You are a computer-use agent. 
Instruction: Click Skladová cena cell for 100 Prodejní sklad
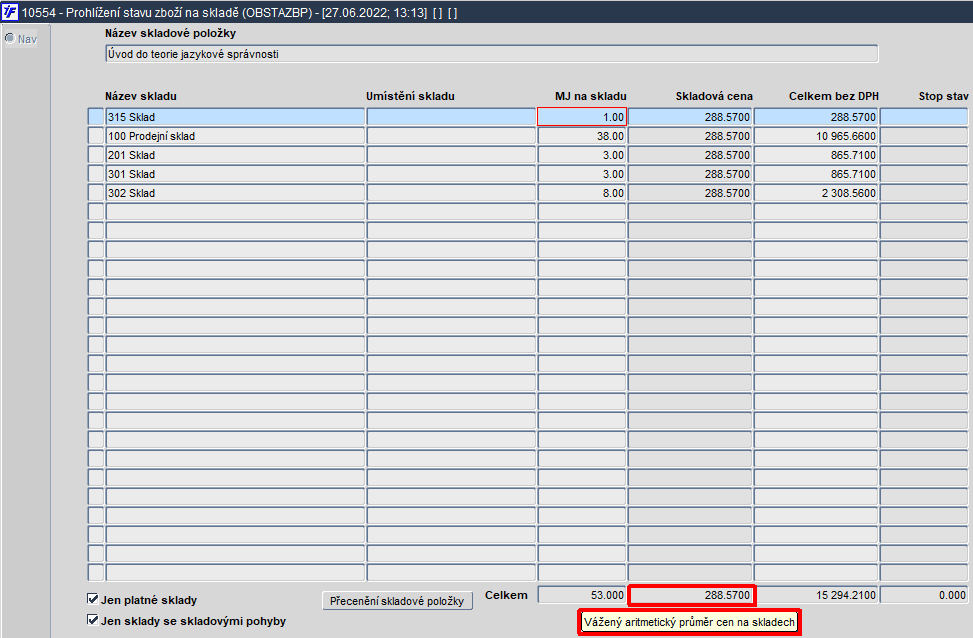click(690, 136)
